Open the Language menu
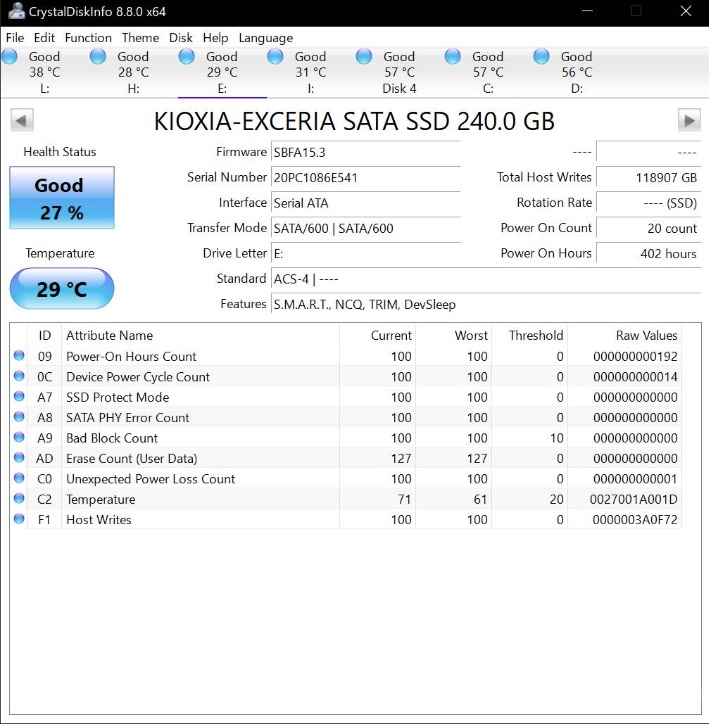The height and width of the screenshot is (724, 709). point(266,38)
